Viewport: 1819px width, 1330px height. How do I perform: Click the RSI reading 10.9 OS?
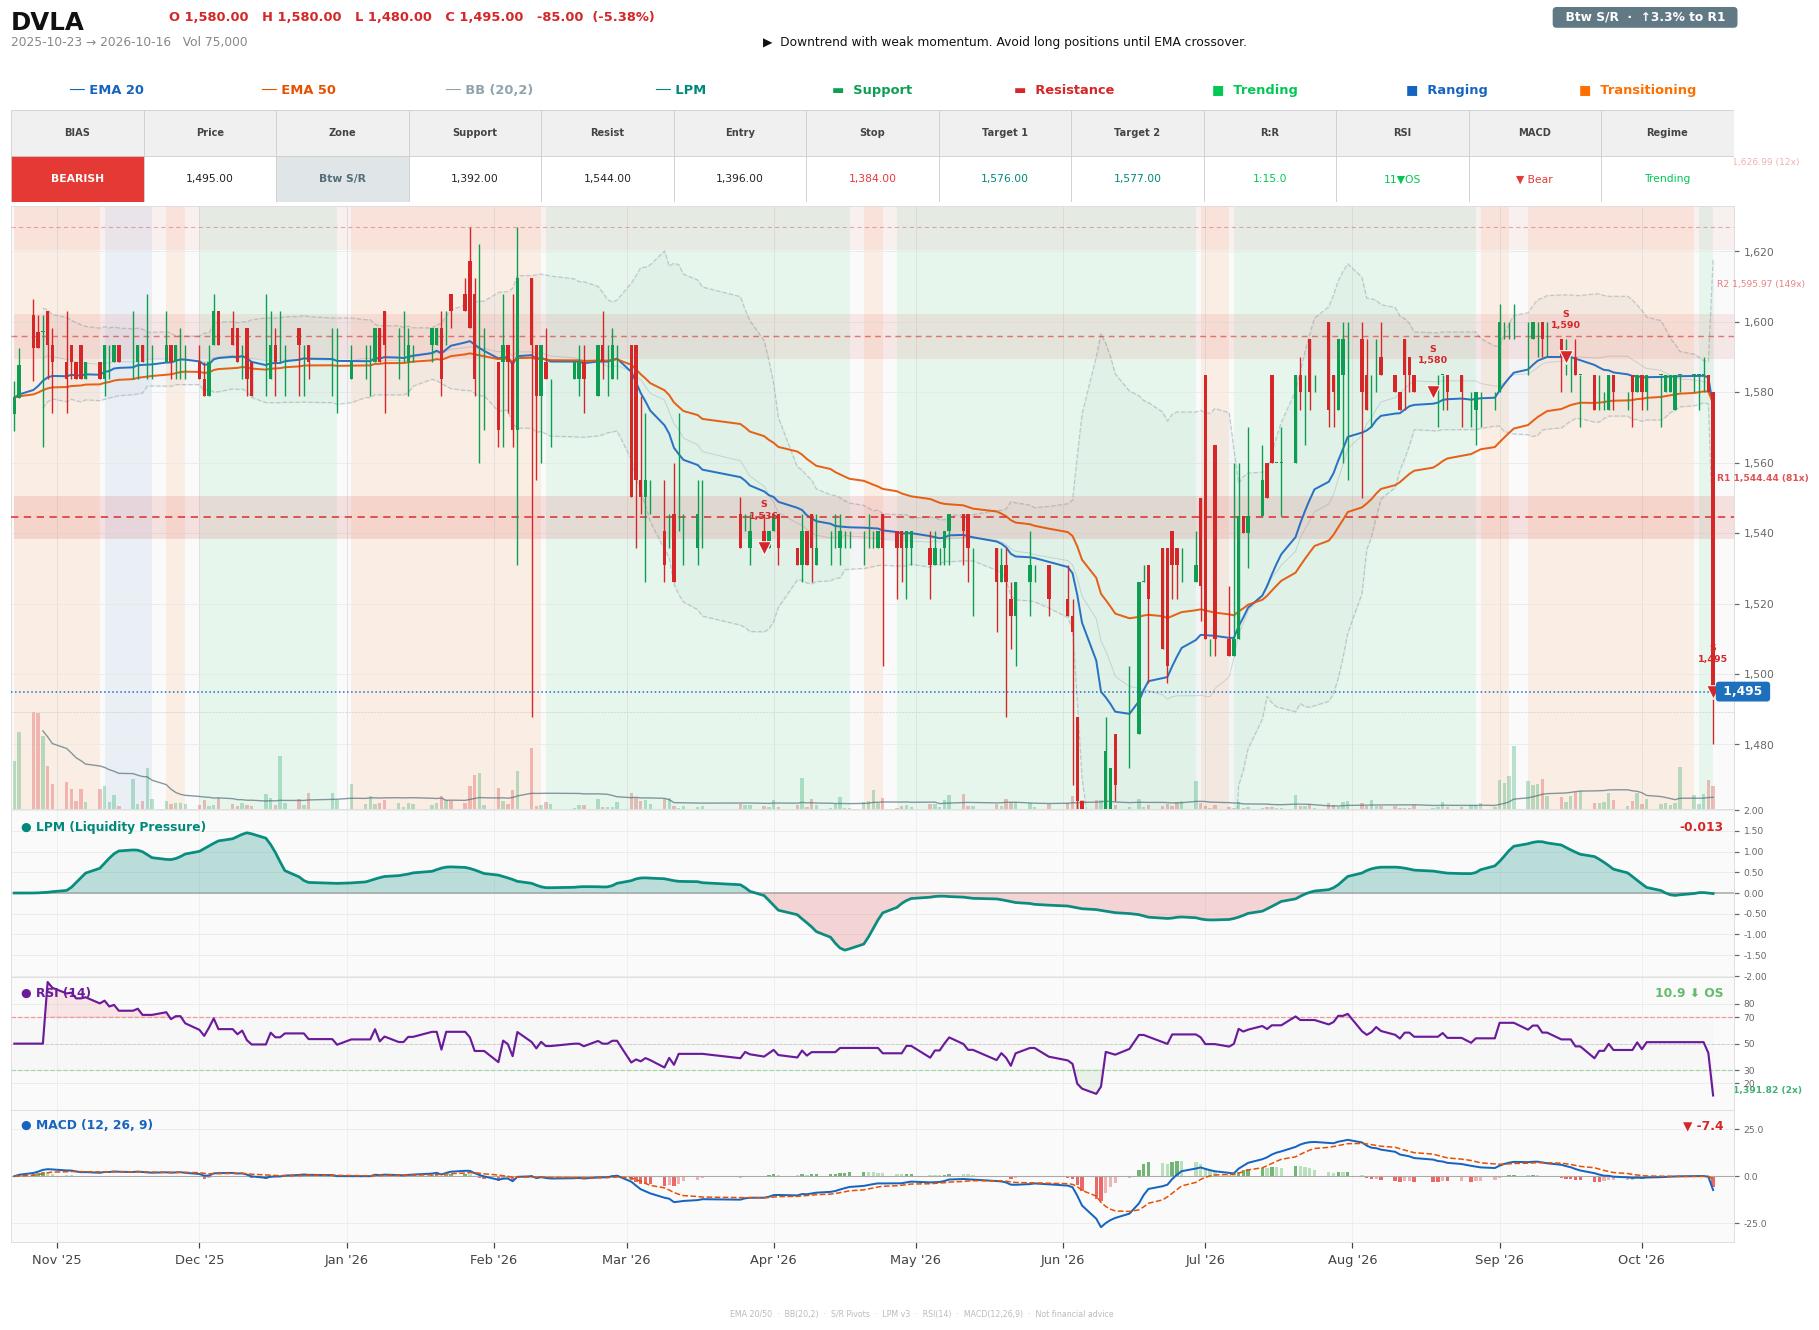pos(1689,993)
